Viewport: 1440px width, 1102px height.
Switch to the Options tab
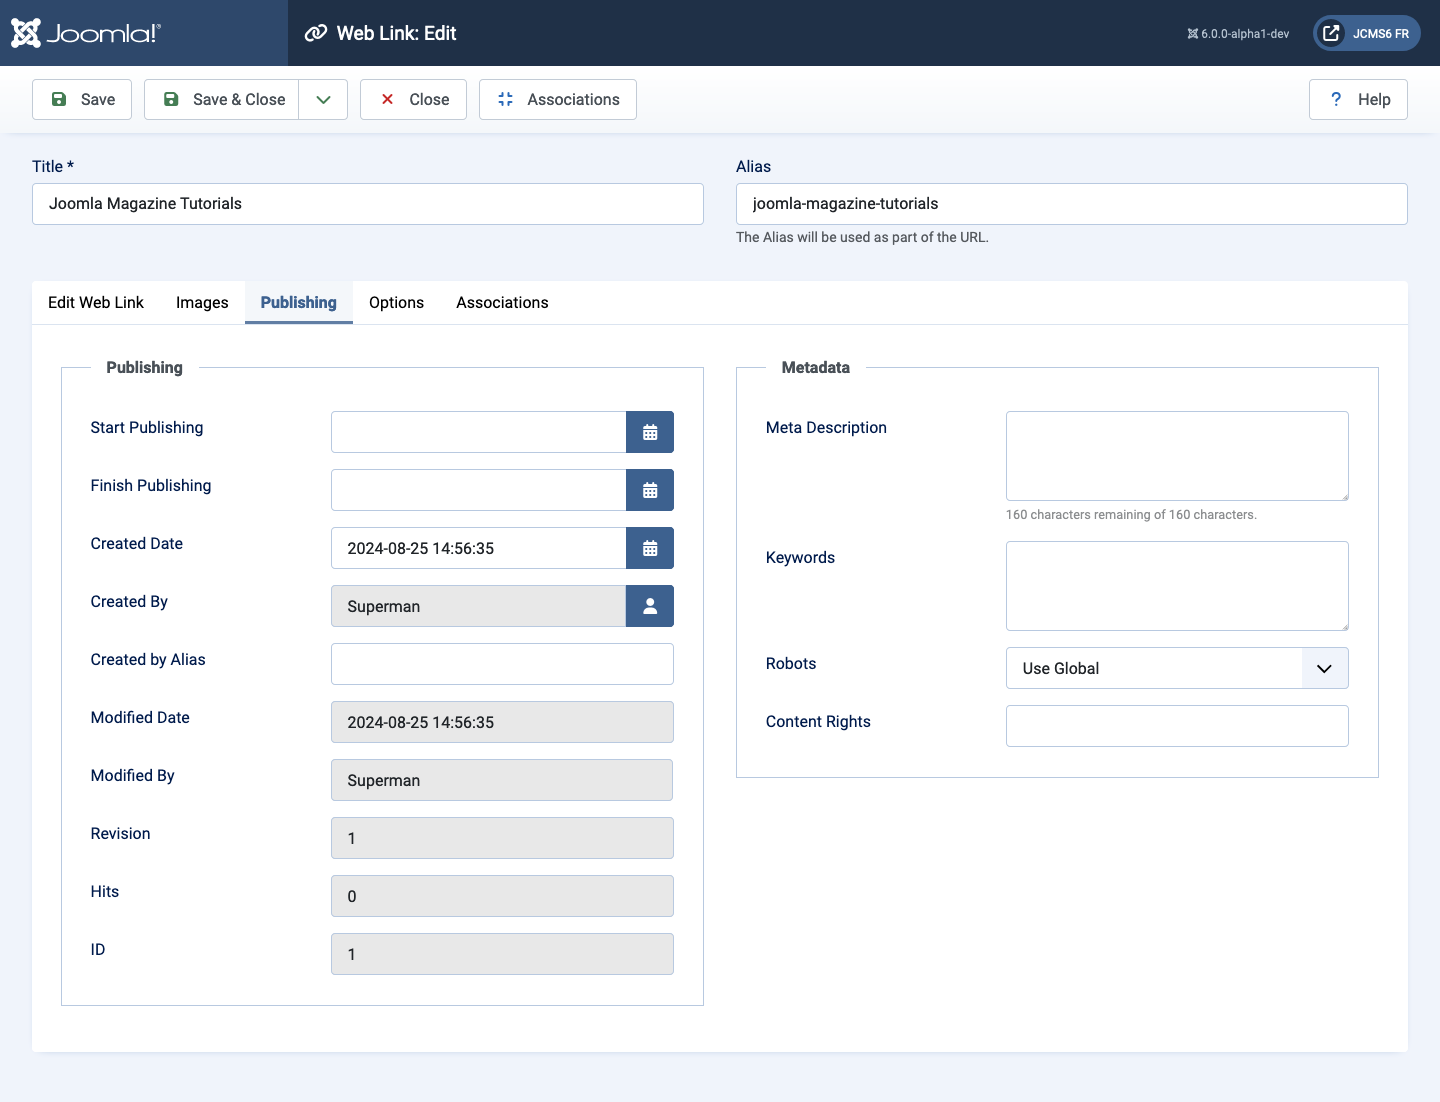(x=396, y=302)
